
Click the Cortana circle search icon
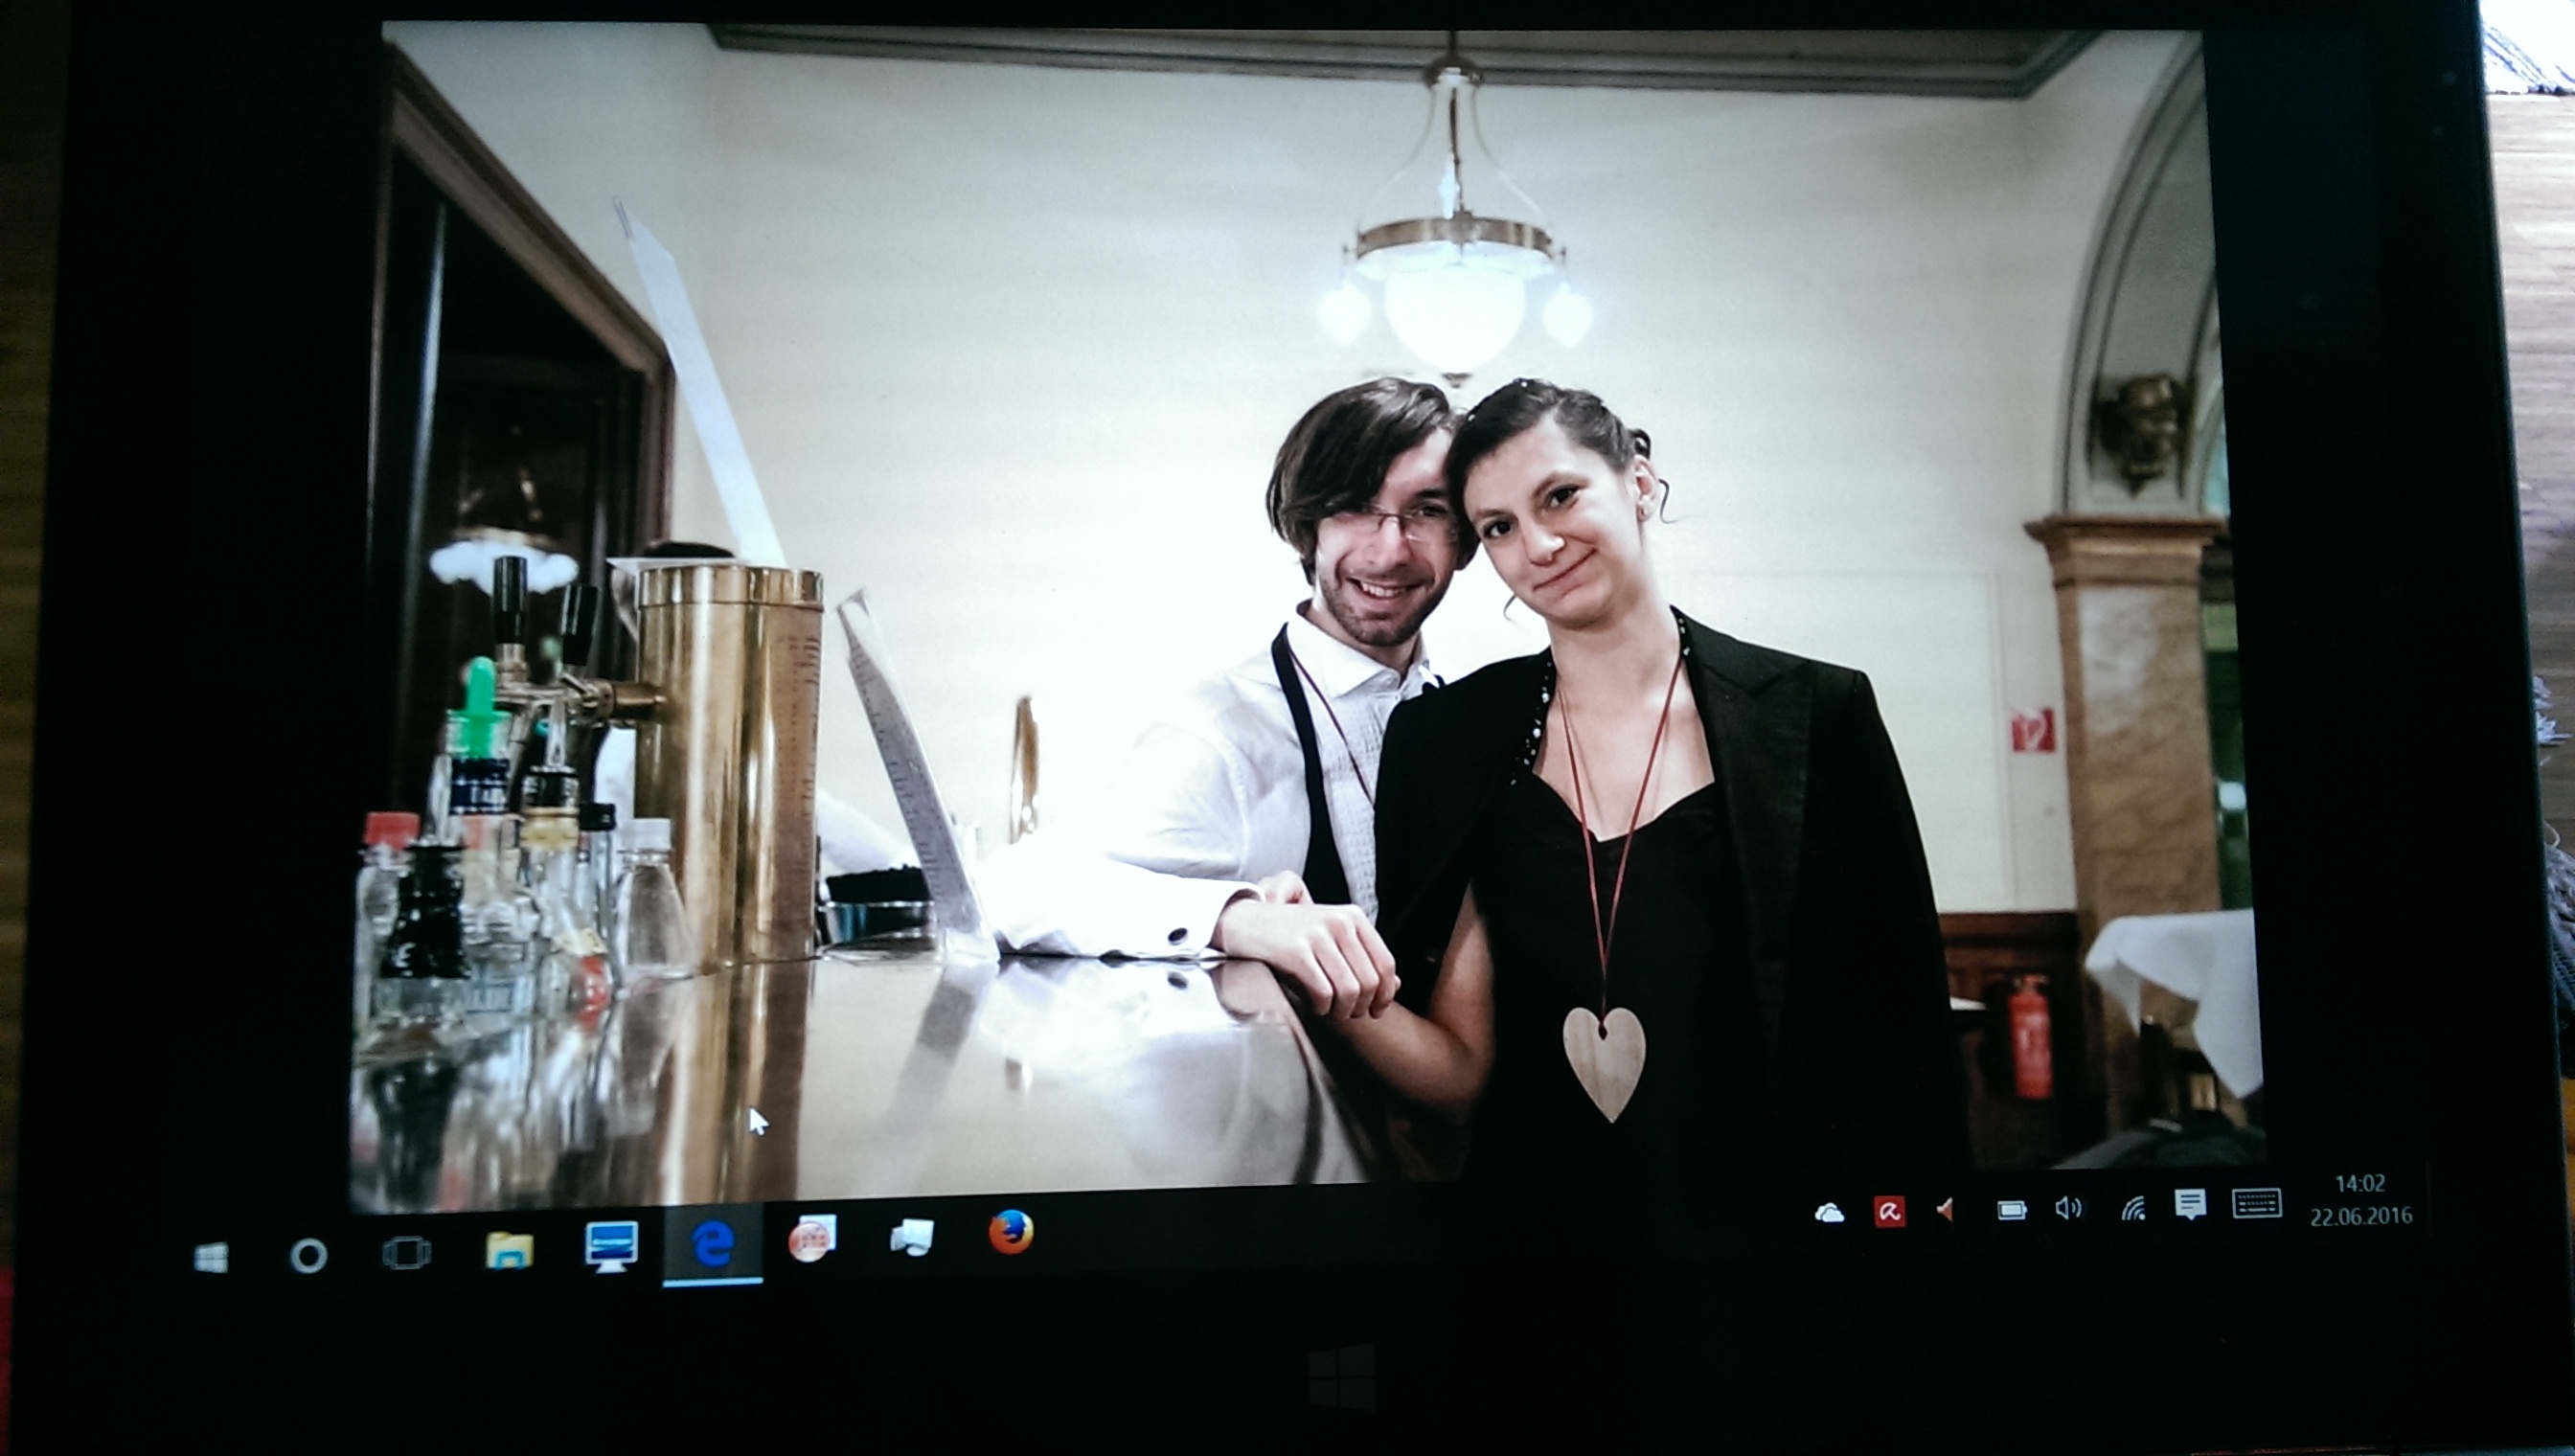pyautogui.click(x=308, y=1255)
